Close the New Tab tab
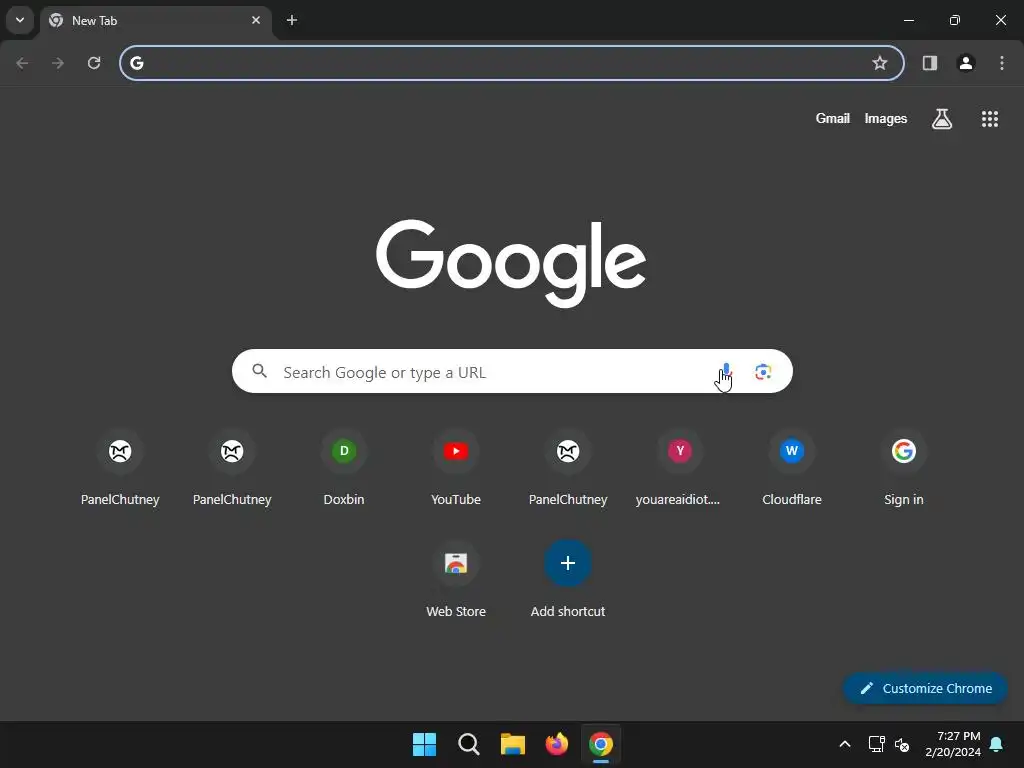Image resolution: width=1024 pixels, height=768 pixels. pyautogui.click(x=256, y=20)
